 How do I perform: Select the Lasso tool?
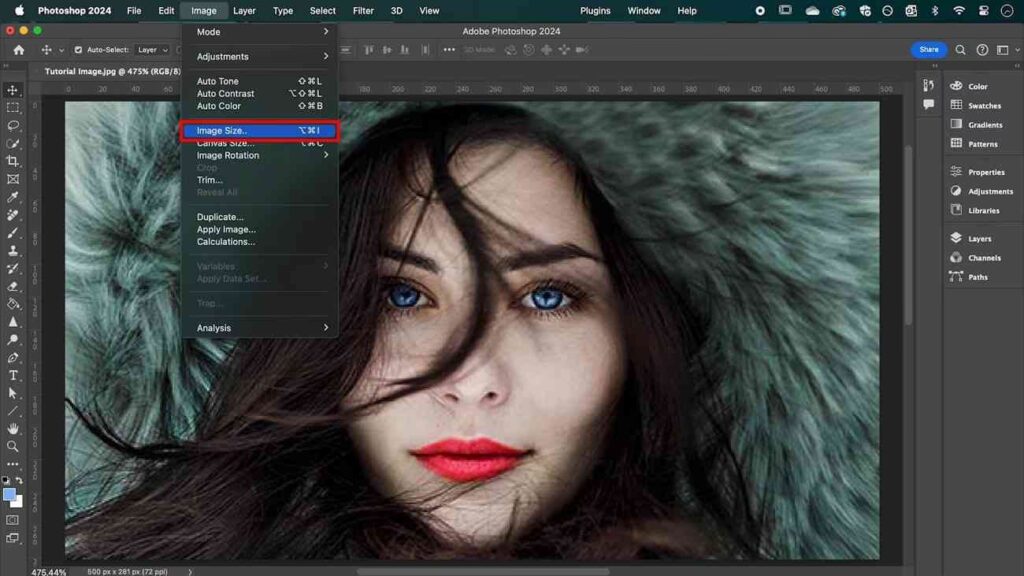pos(13,126)
